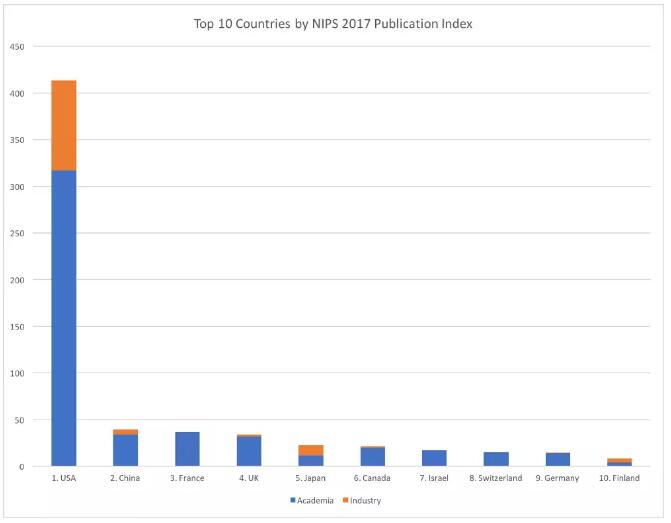Select the Academia legend label

tap(315, 500)
